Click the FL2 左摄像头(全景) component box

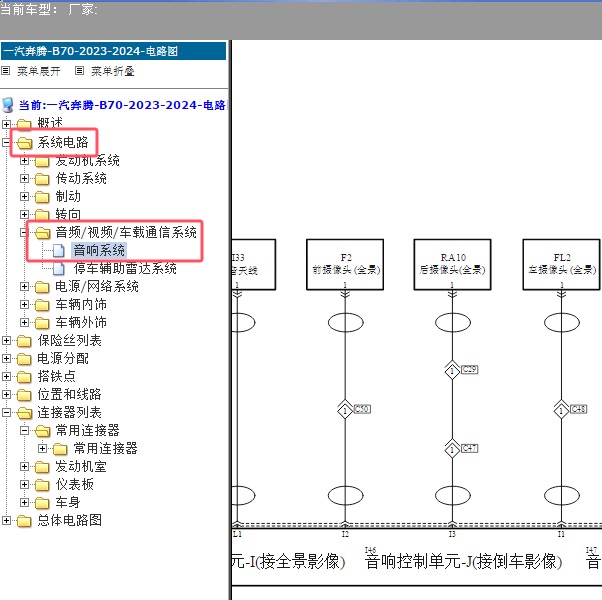click(561, 264)
